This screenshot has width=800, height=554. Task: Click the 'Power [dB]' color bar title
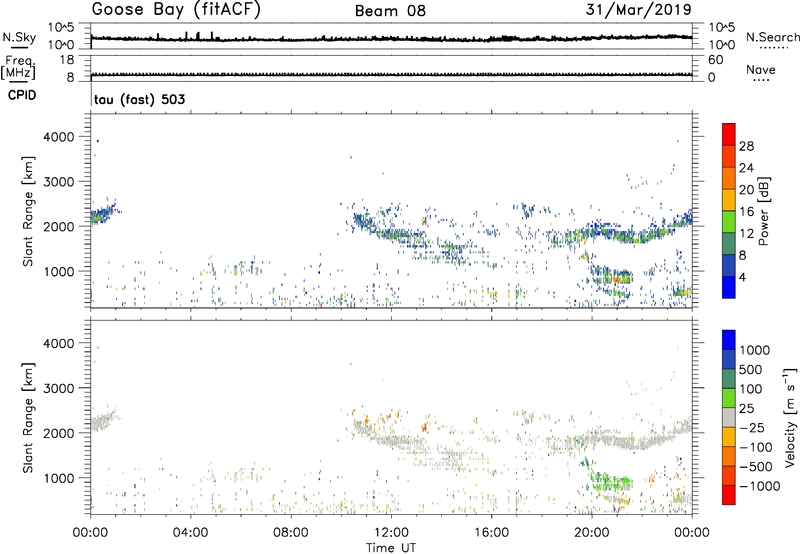[763, 211]
